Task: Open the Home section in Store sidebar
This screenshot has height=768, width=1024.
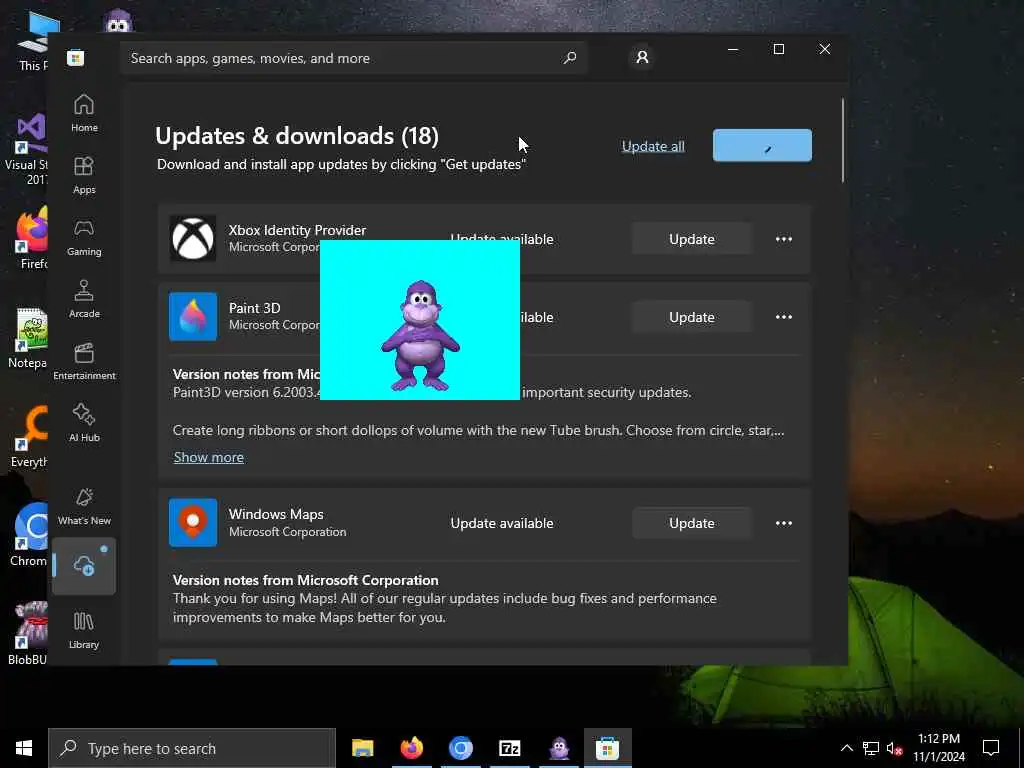Action: [x=84, y=114]
